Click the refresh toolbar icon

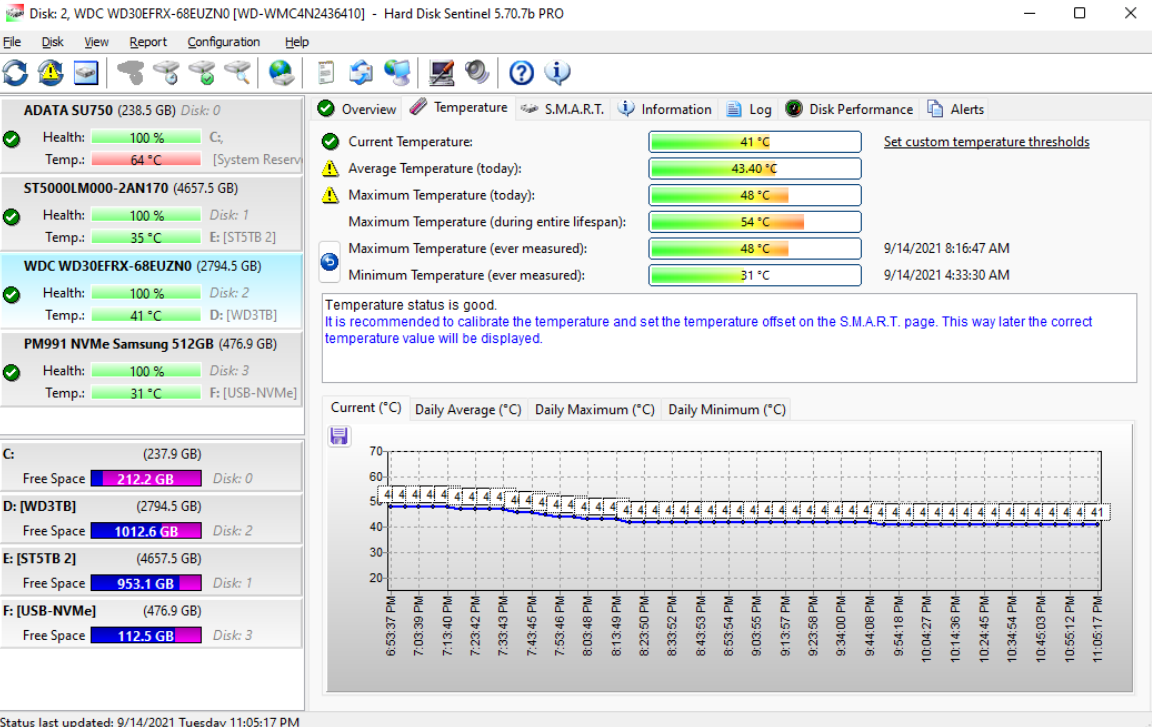(x=15, y=73)
